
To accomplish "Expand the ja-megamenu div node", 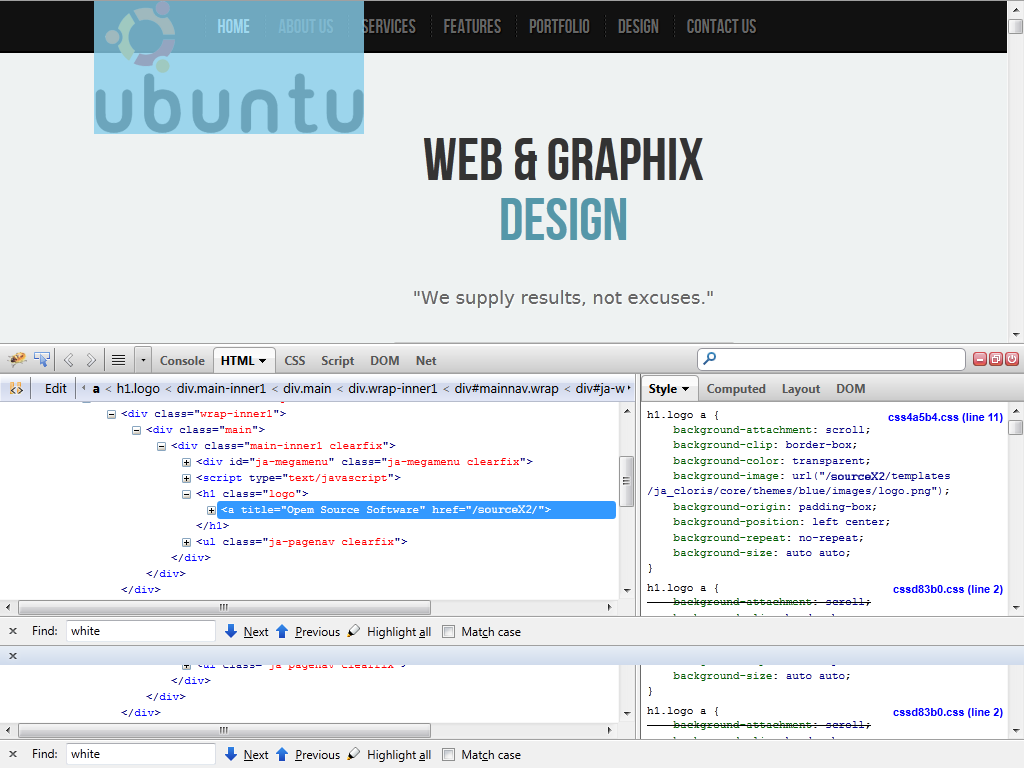I will pos(187,462).
